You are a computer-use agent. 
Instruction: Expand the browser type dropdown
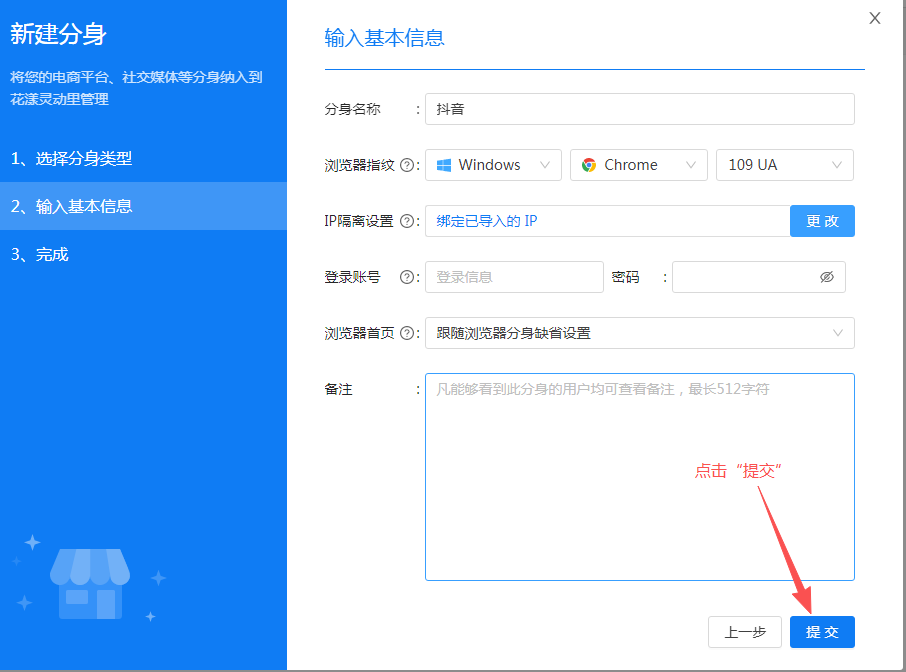click(x=638, y=164)
